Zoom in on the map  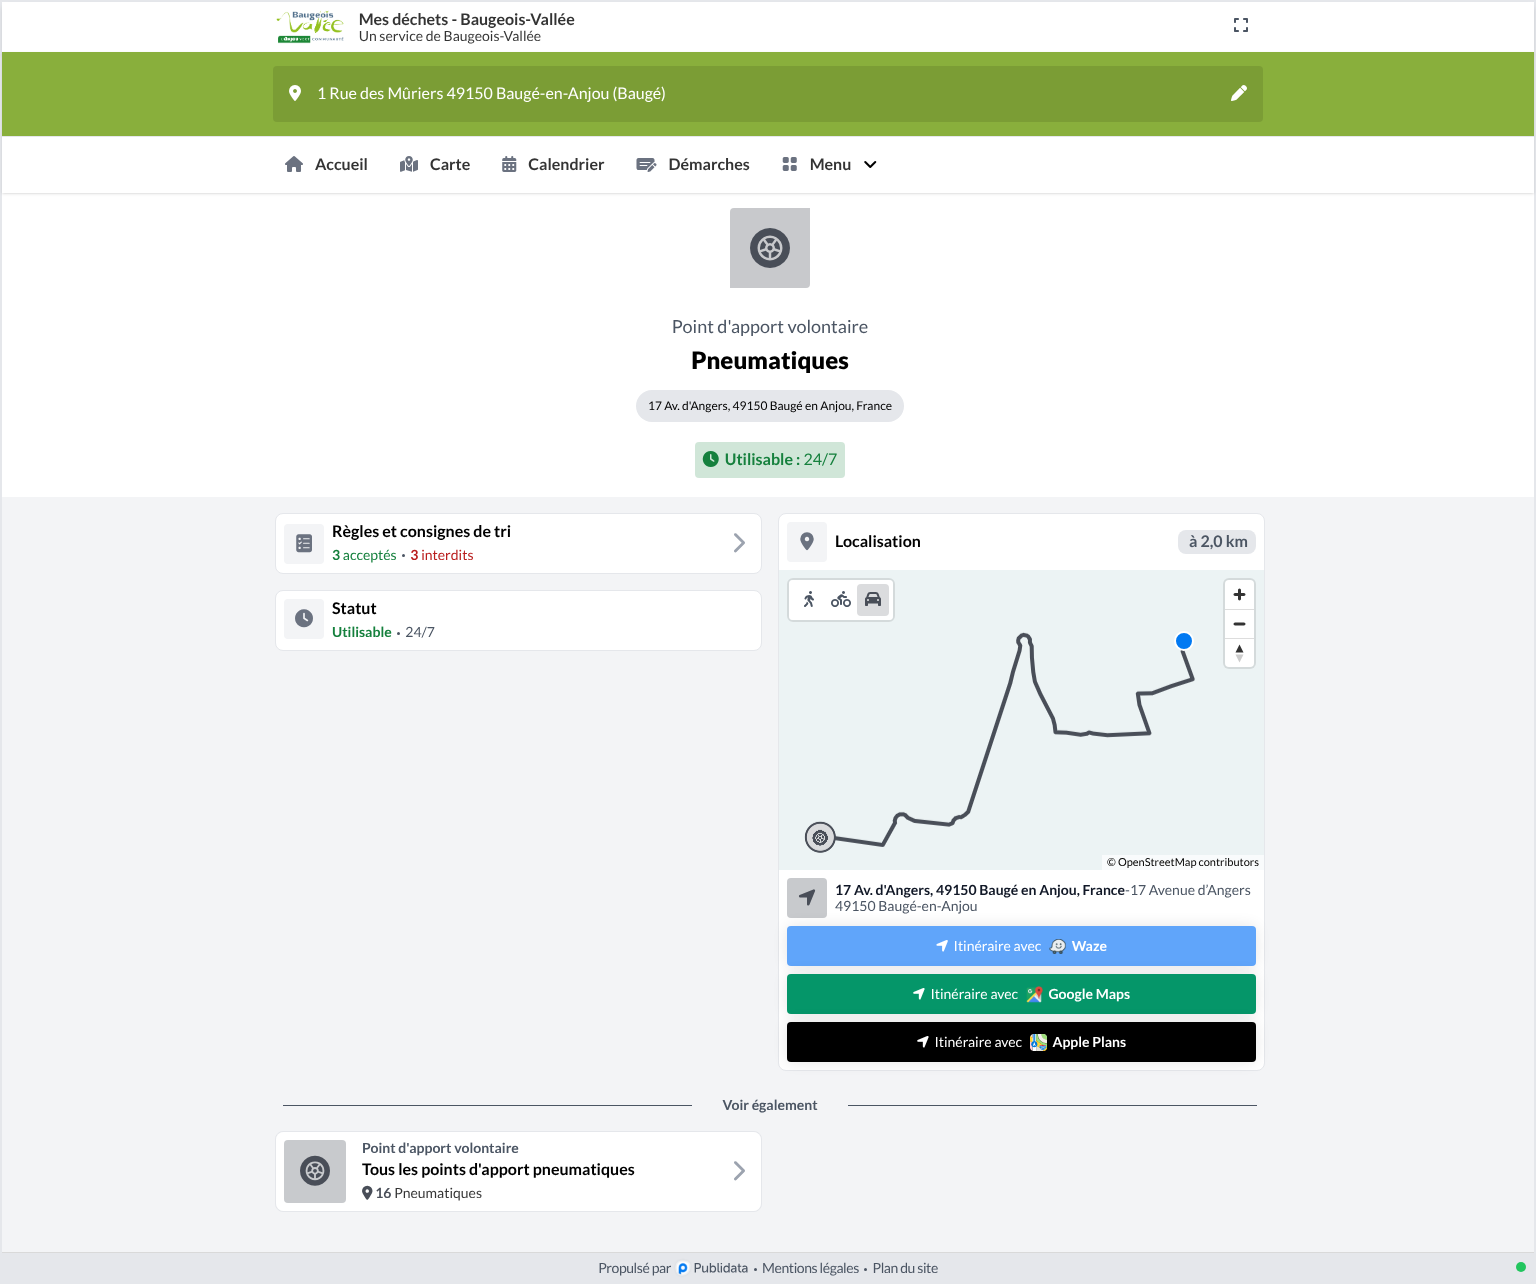click(1239, 594)
